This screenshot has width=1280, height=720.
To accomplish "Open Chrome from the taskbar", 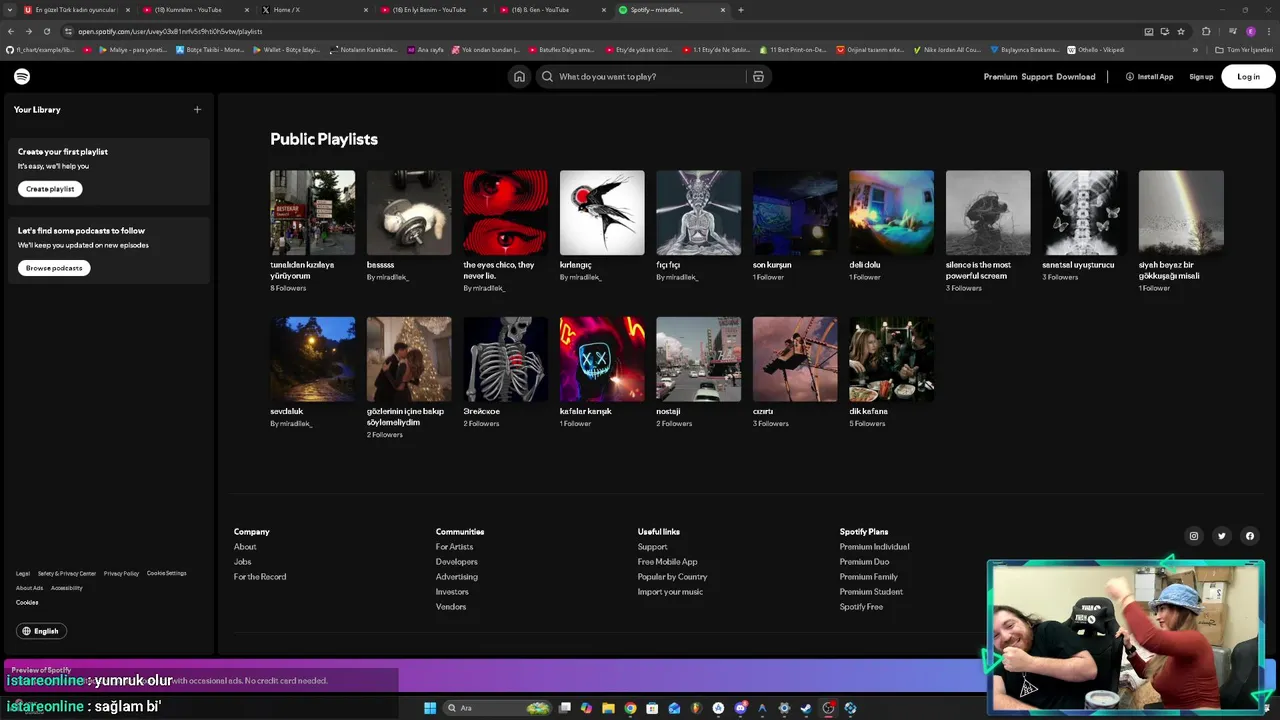I will (x=630, y=708).
